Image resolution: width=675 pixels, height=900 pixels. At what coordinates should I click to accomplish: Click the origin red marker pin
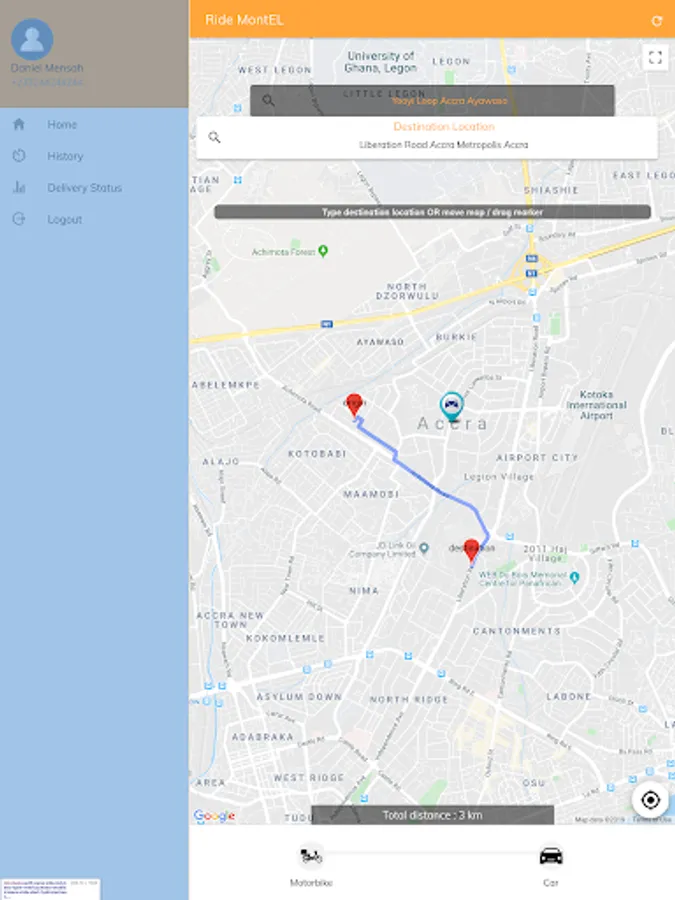354,405
